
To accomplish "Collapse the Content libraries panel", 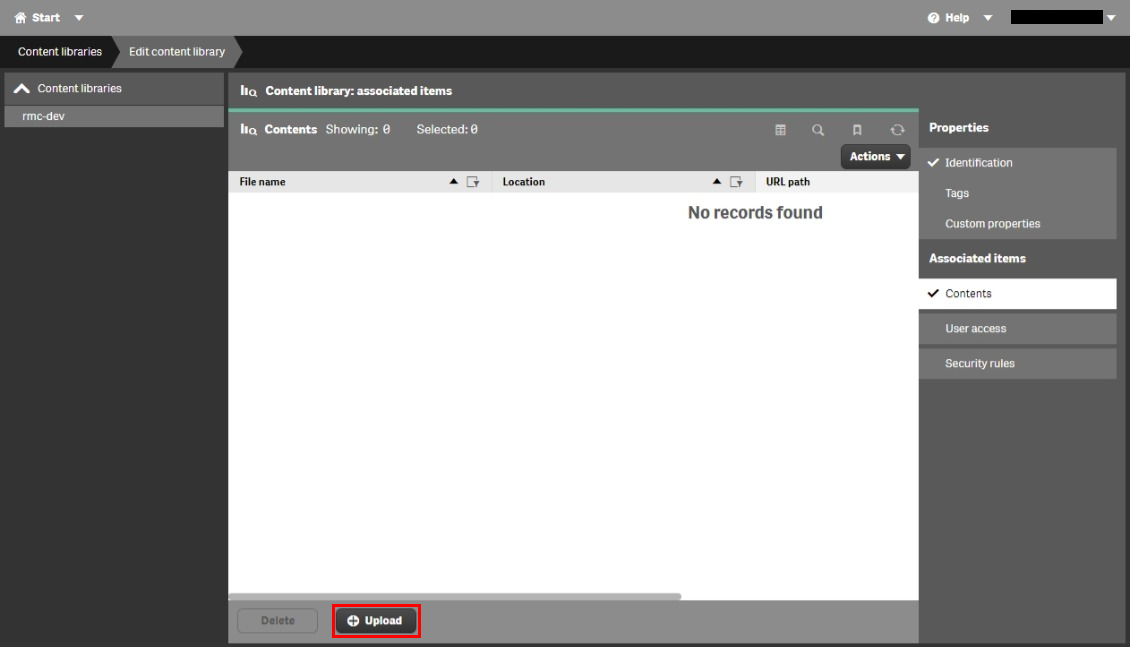I will [x=22, y=87].
